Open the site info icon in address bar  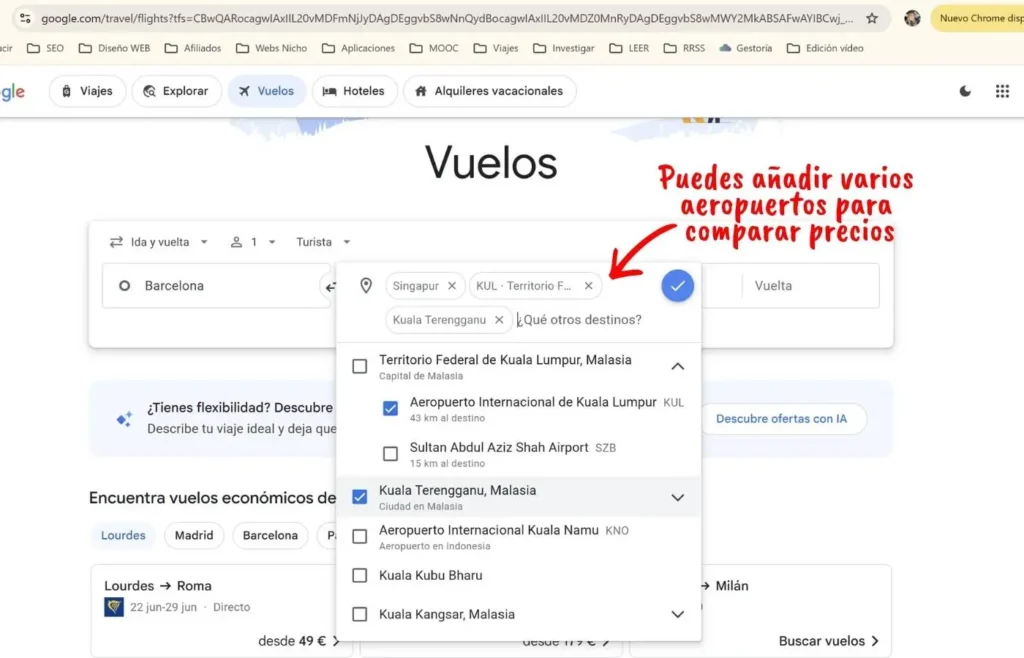(25, 18)
